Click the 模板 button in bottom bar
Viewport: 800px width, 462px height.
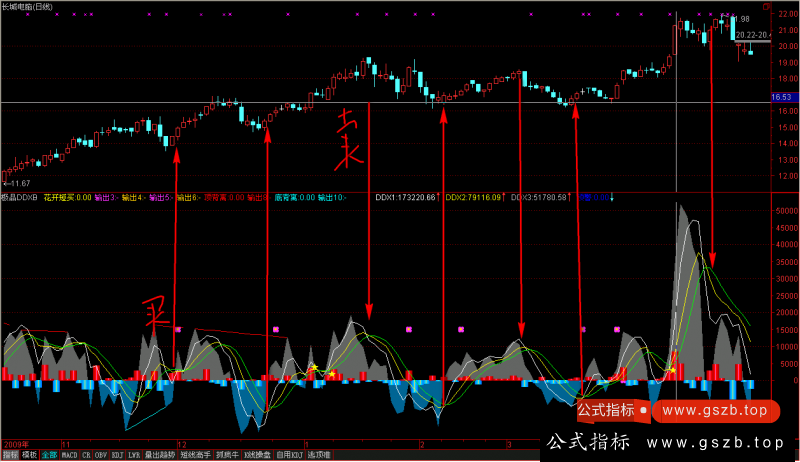point(29,455)
